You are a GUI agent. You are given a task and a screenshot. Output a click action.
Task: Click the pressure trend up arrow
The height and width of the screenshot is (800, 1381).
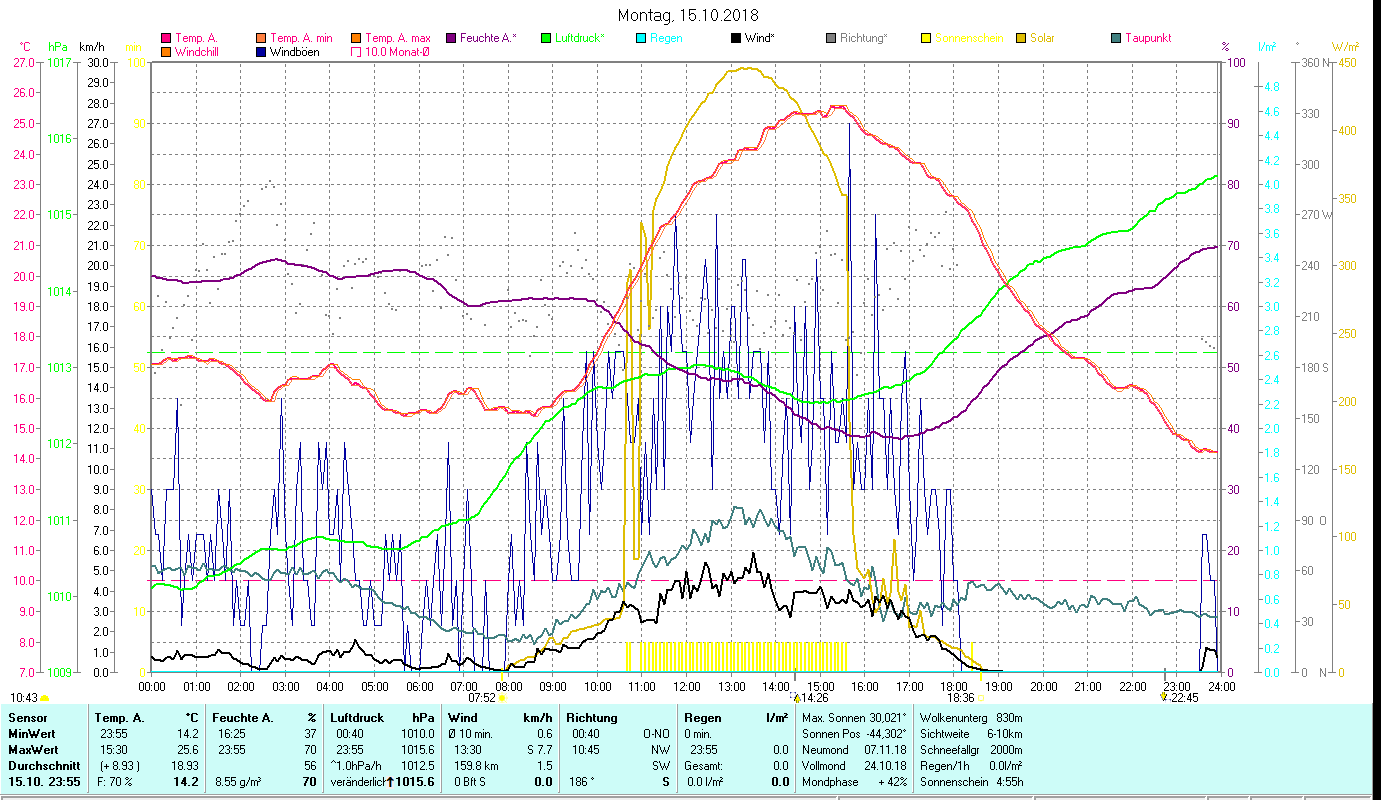pyautogui.click(x=389, y=781)
